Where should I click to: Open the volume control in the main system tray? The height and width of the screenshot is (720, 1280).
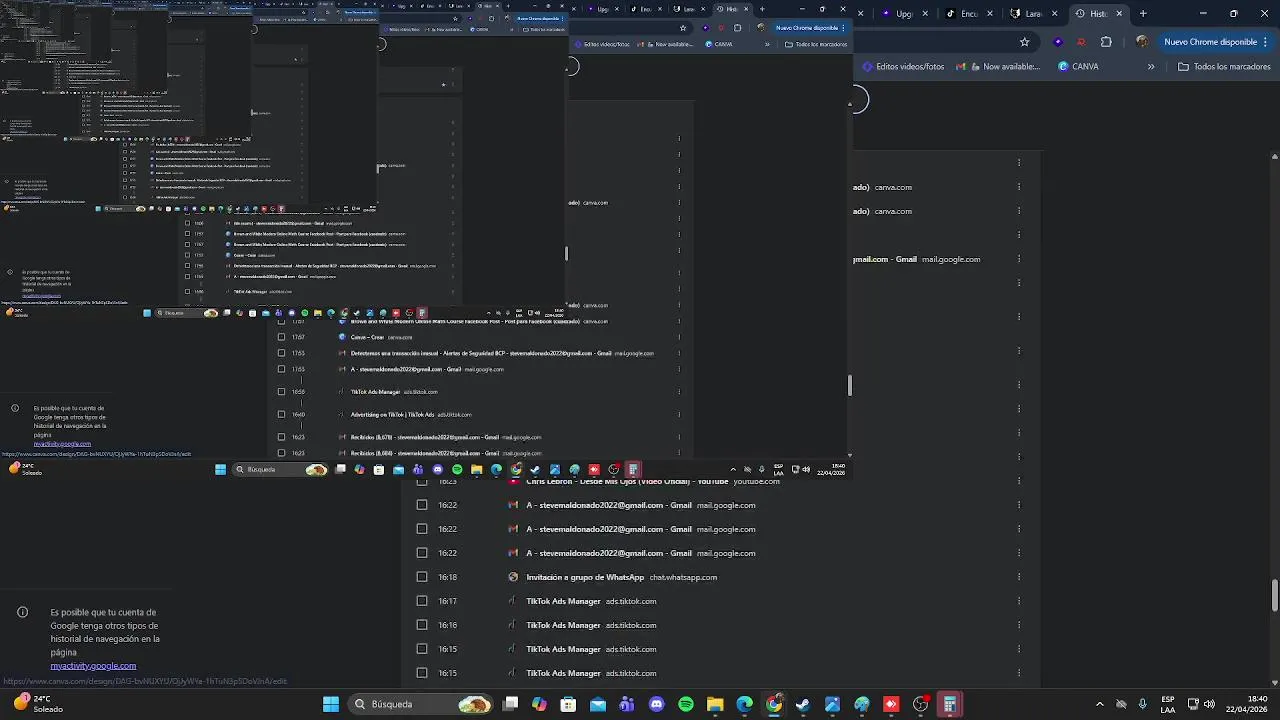(1209, 704)
